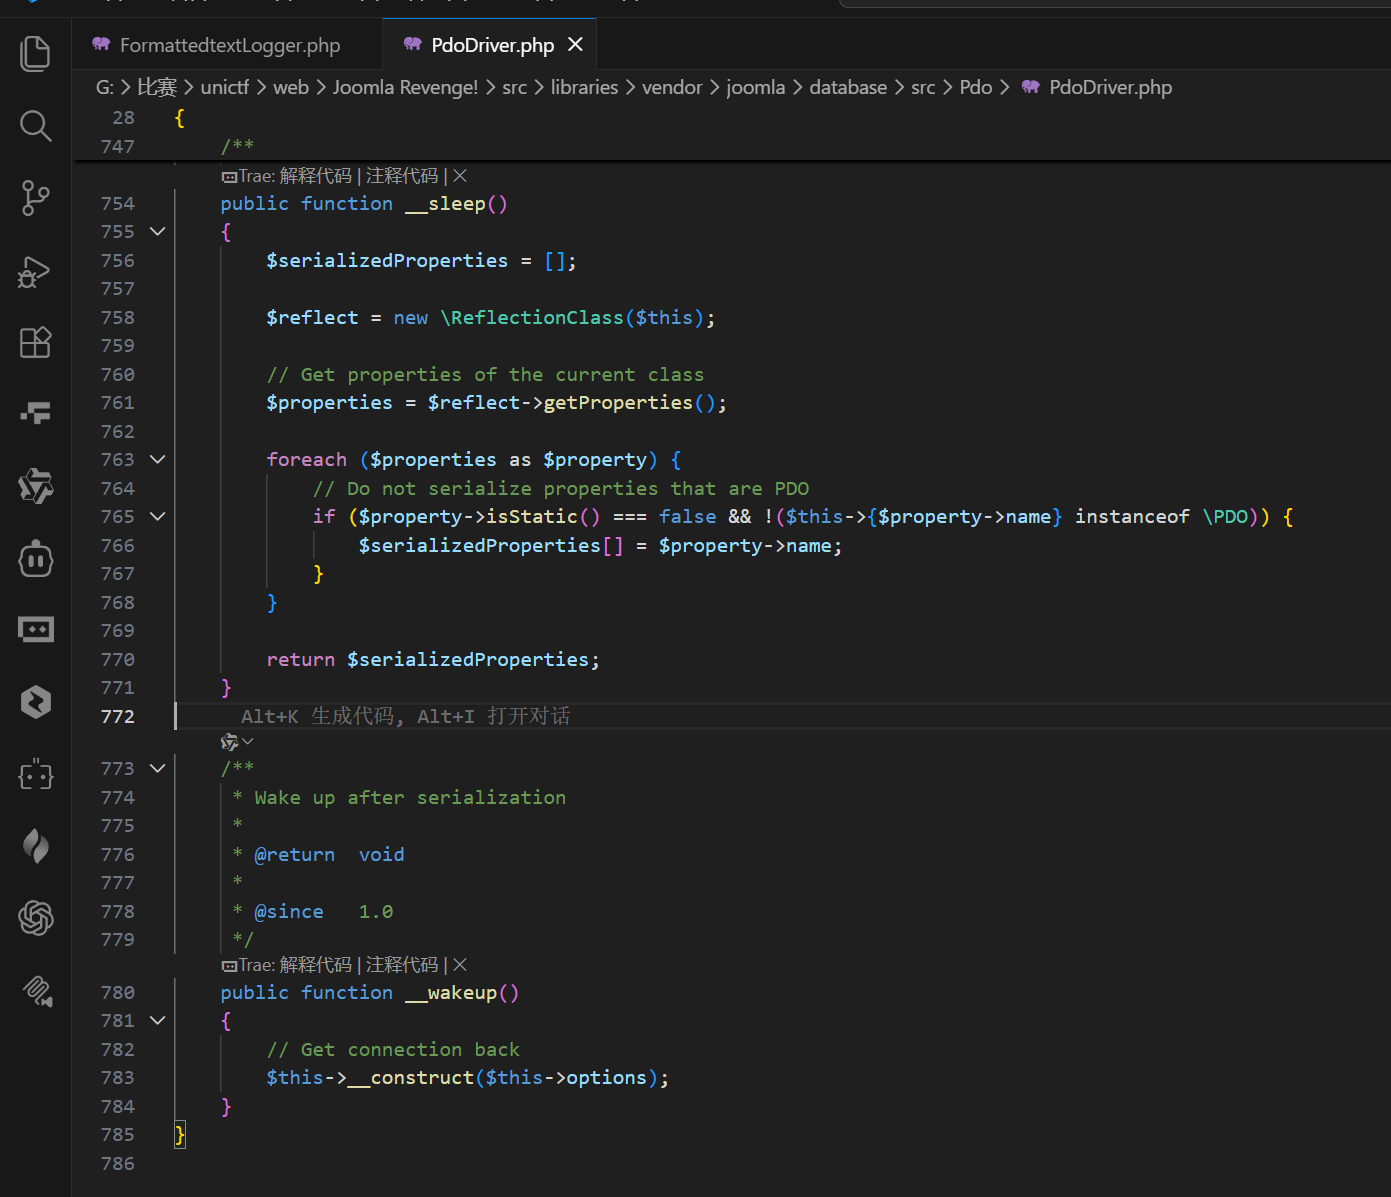Collapse the doc comment at line 773
The image size is (1391, 1197).
tap(157, 768)
